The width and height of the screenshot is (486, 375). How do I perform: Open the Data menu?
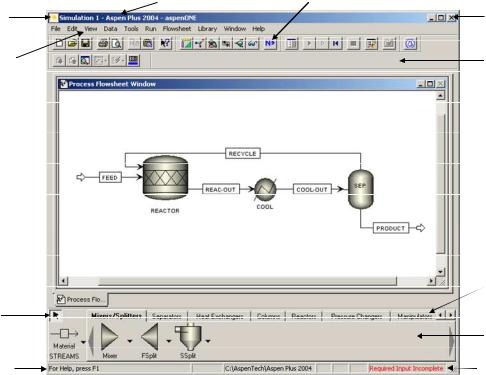pos(110,29)
